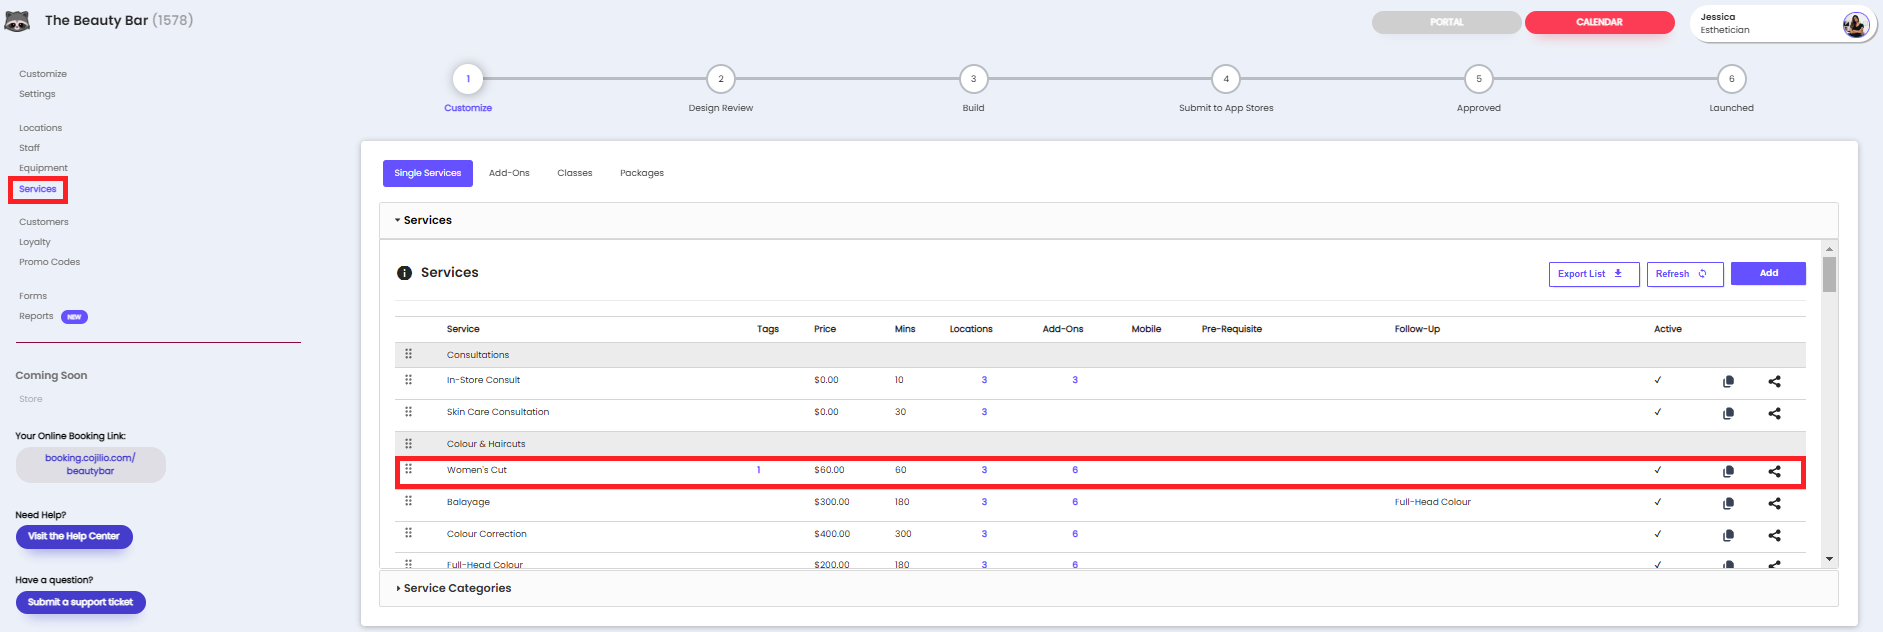This screenshot has height=632, width=1883.
Task: Share the Skin Care Consultation service
Action: click(x=1774, y=413)
